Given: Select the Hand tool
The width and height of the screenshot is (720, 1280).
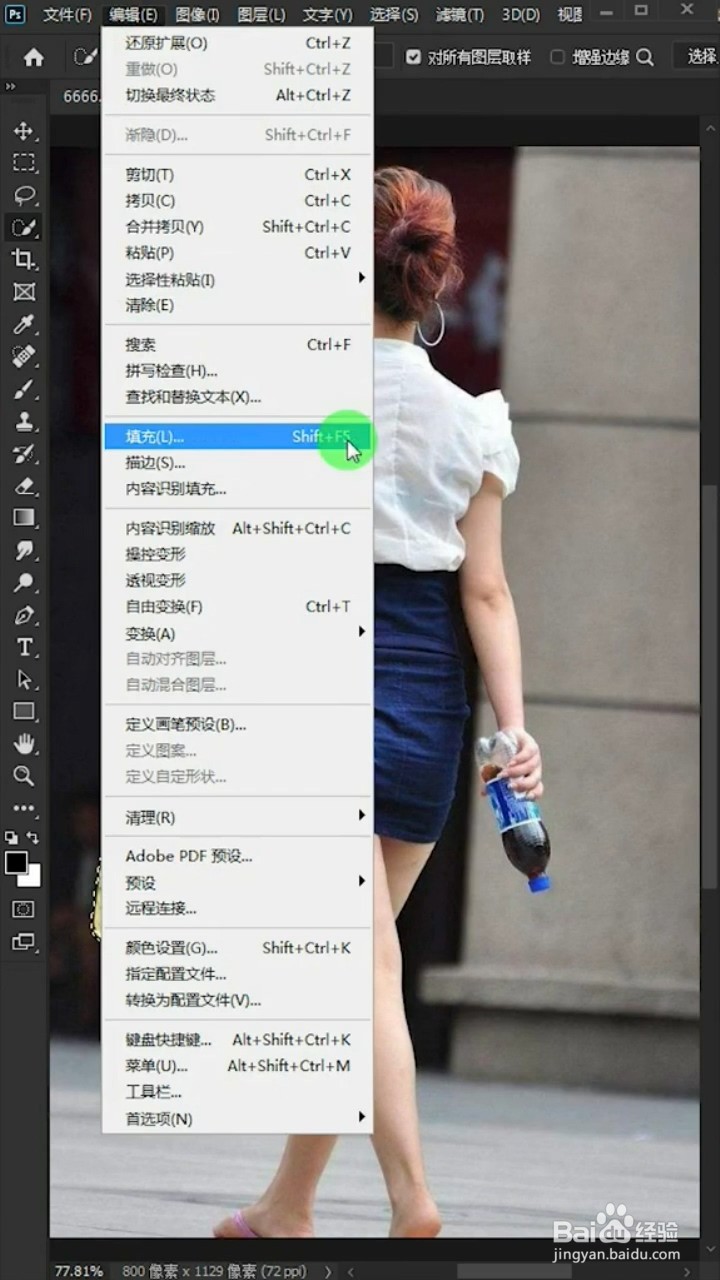Looking at the screenshot, I should [24, 744].
